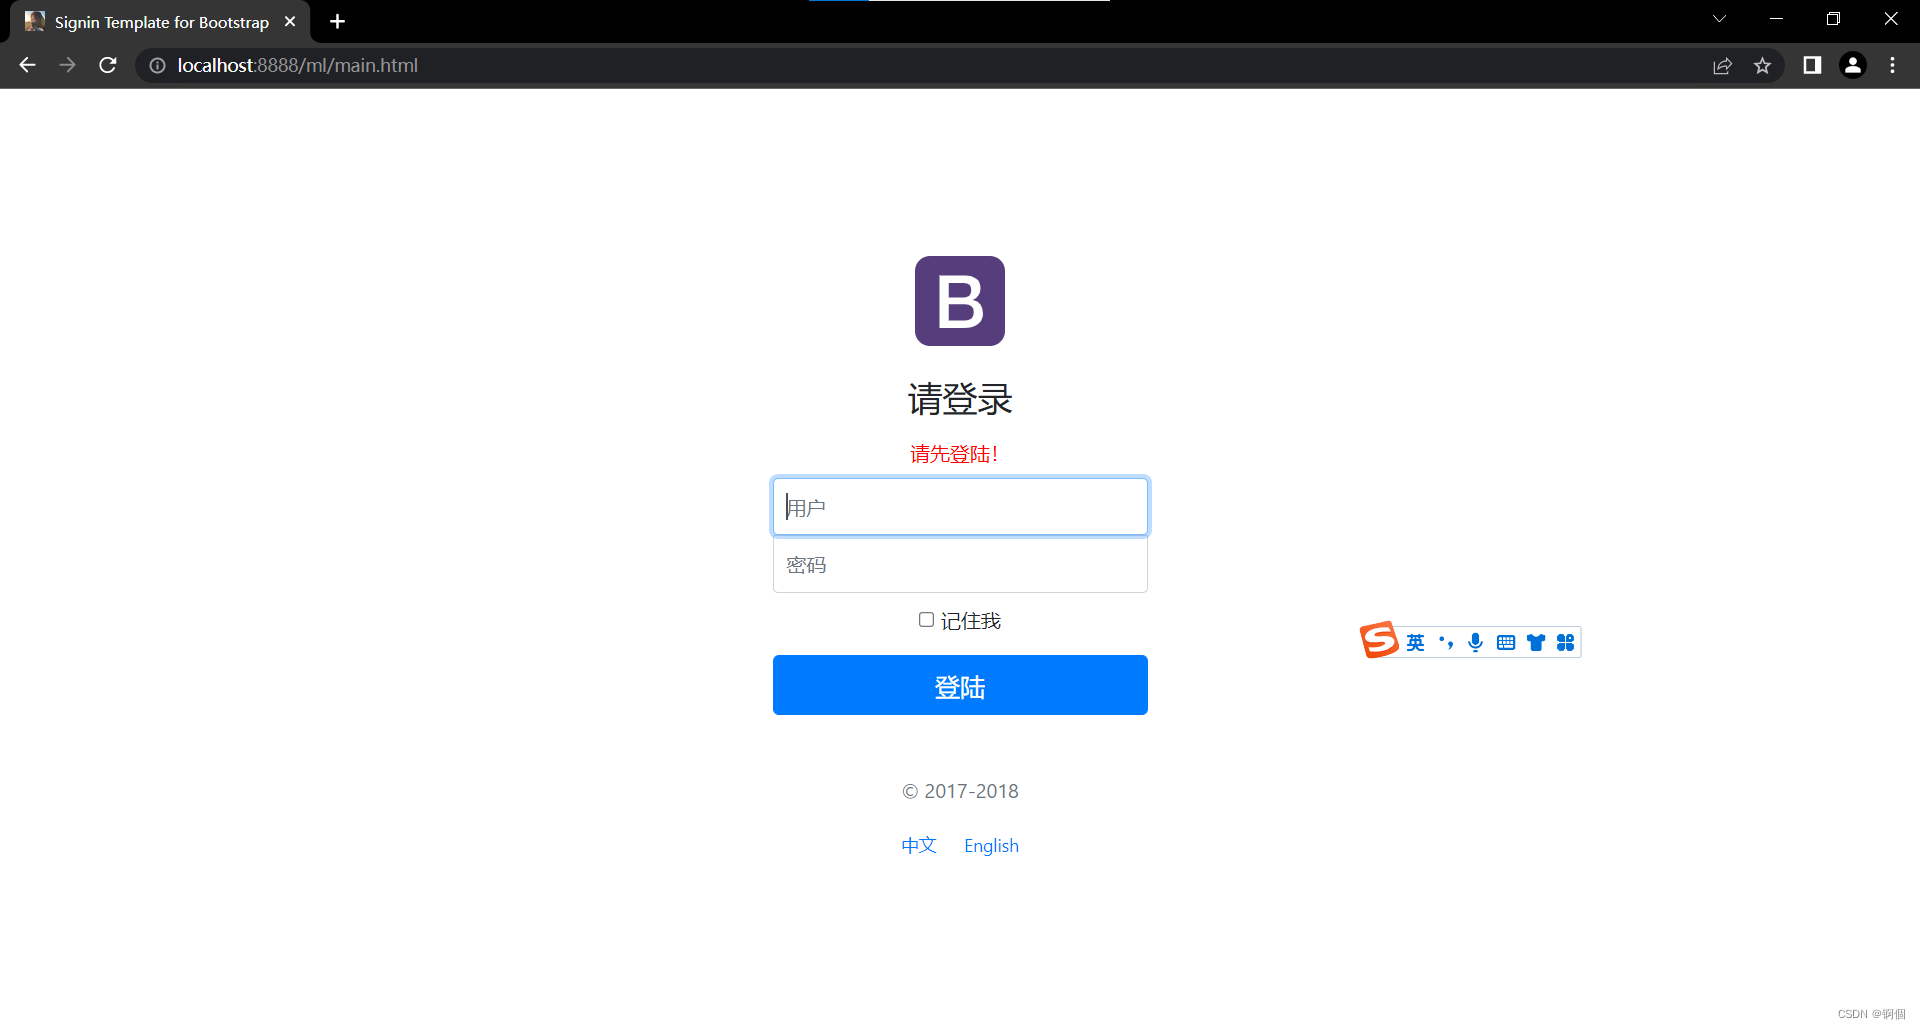Open a new tab with the plus button
The height and width of the screenshot is (1029, 1920).
(337, 21)
